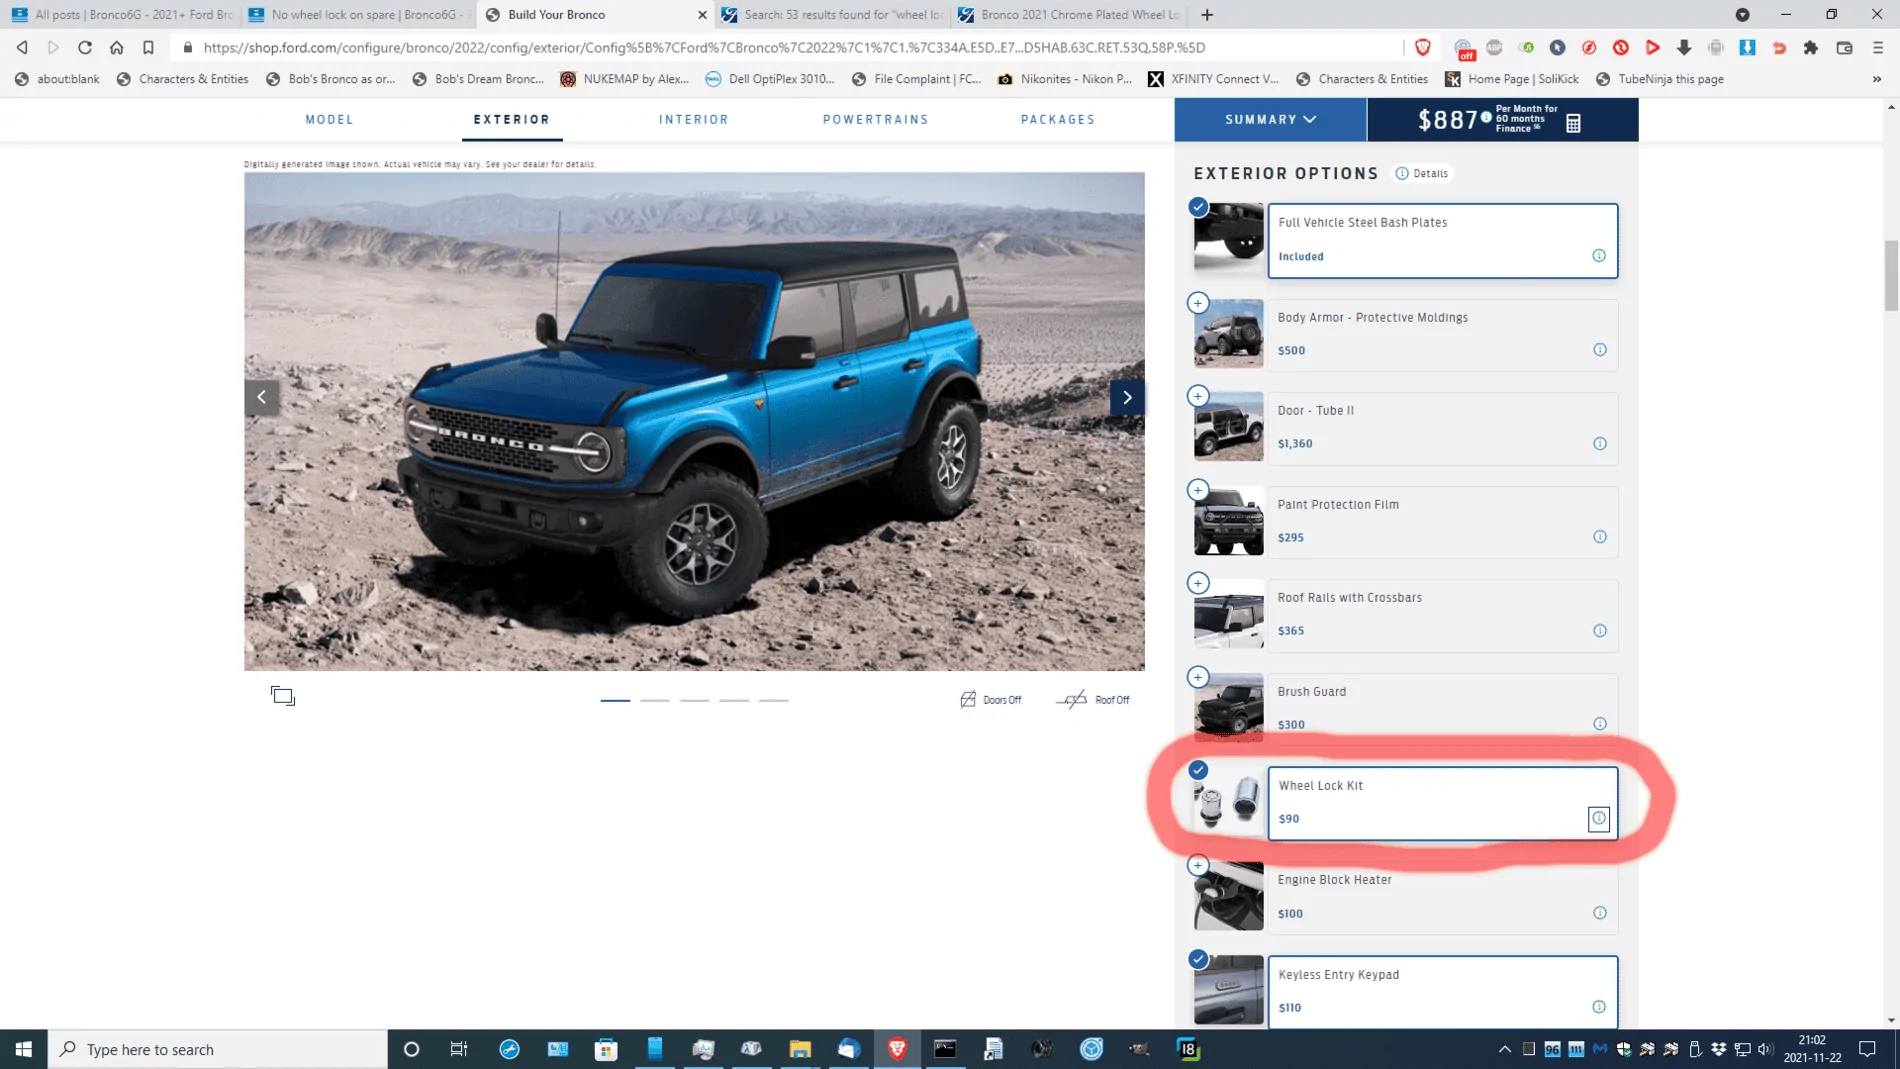1900x1069 pixels.
Task: Open info for Roof Rails with Crossbars
Action: 1600,630
